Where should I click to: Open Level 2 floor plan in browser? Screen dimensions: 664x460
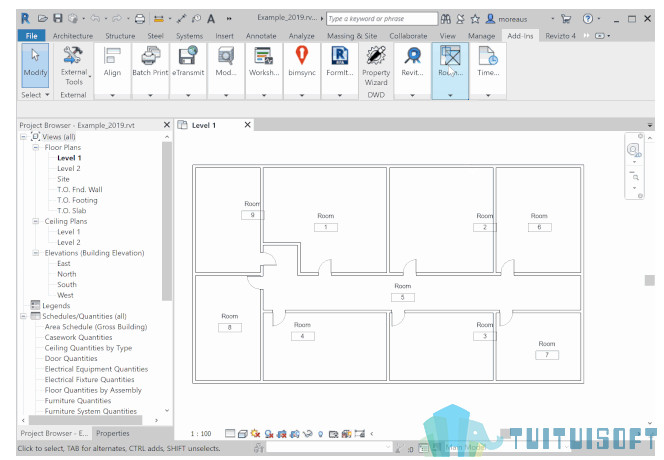click(69, 169)
